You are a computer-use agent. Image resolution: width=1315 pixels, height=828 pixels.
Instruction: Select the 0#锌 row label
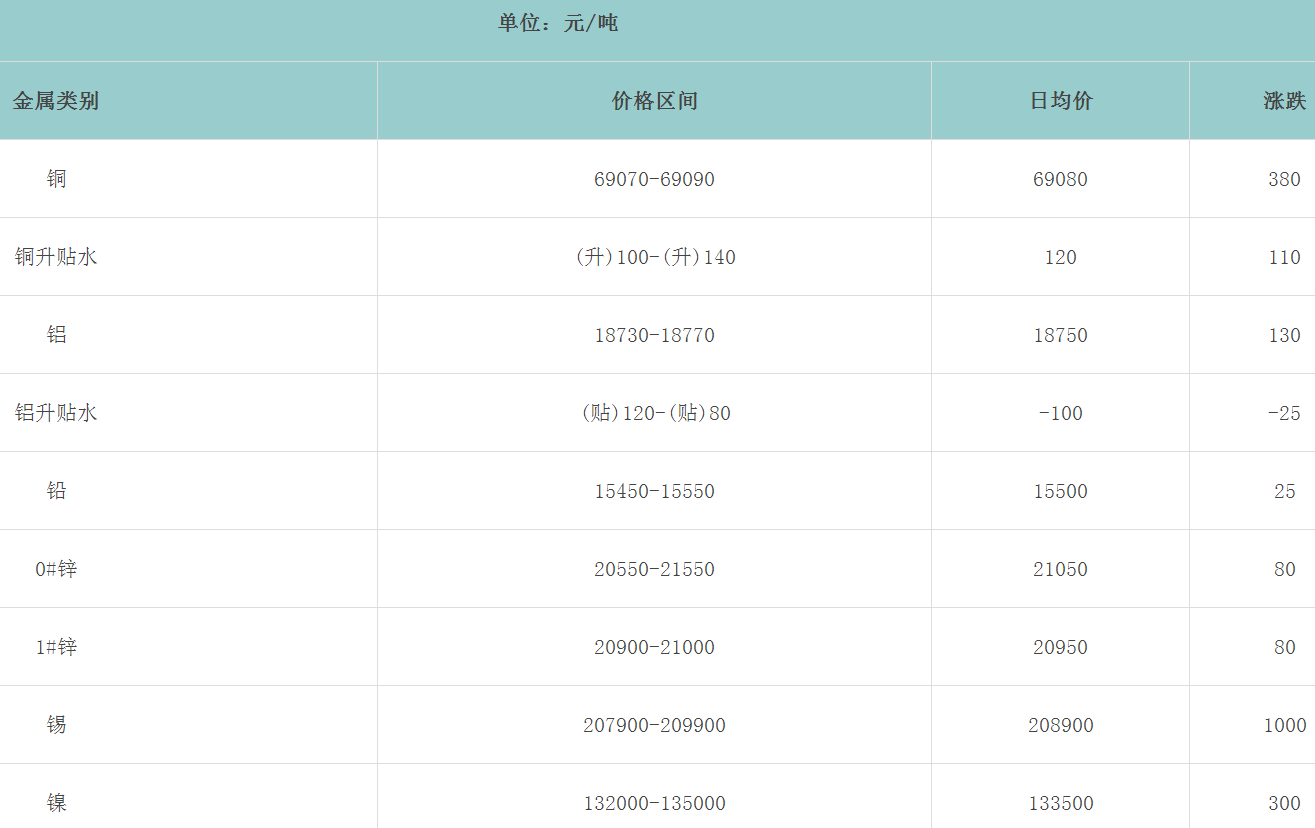56,569
